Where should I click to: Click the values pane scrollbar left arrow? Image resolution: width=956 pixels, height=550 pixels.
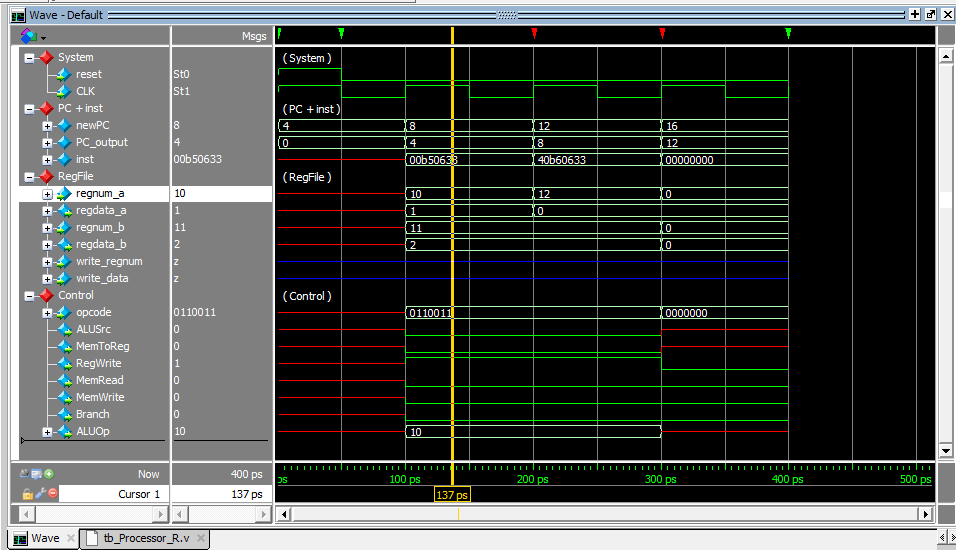click(x=180, y=515)
